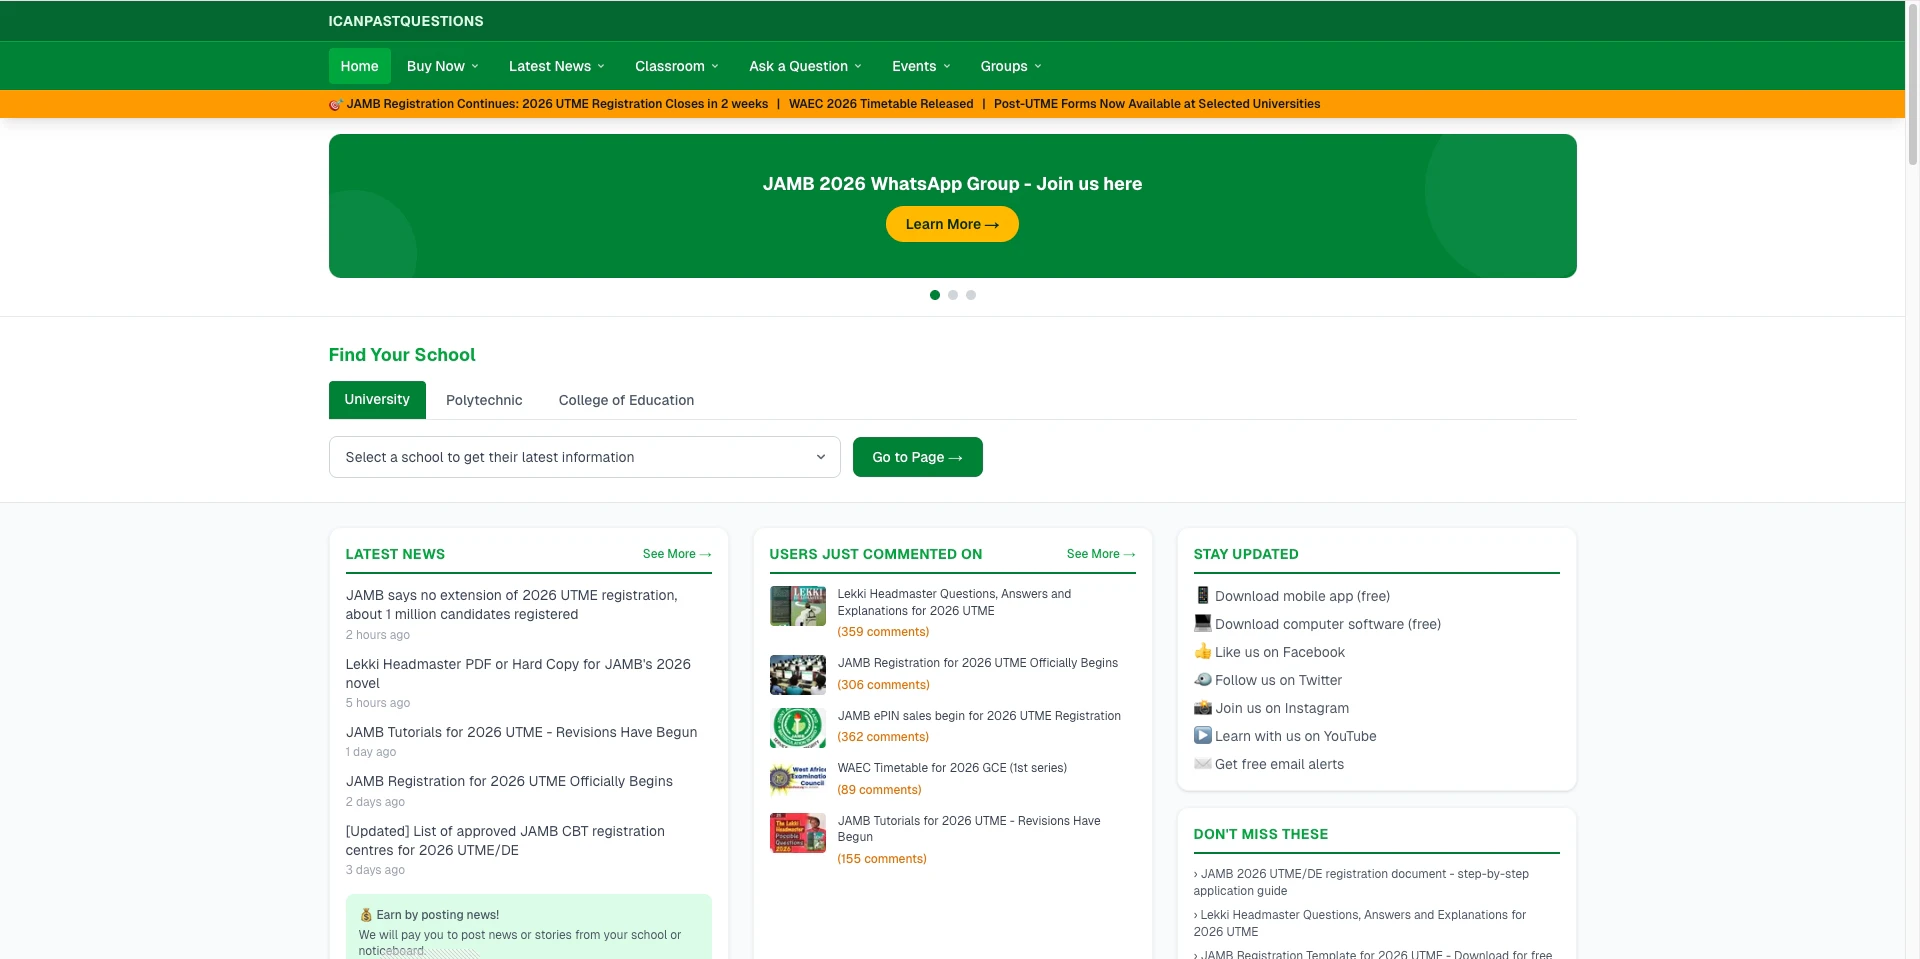Click the money bag icon in Earn by posting news
Viewport: 1920px width, 959px height.
click(366, 915)
